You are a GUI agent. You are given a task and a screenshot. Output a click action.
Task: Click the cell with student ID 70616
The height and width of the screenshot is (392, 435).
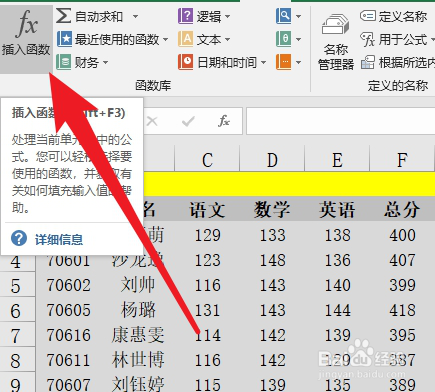[69, 335]
